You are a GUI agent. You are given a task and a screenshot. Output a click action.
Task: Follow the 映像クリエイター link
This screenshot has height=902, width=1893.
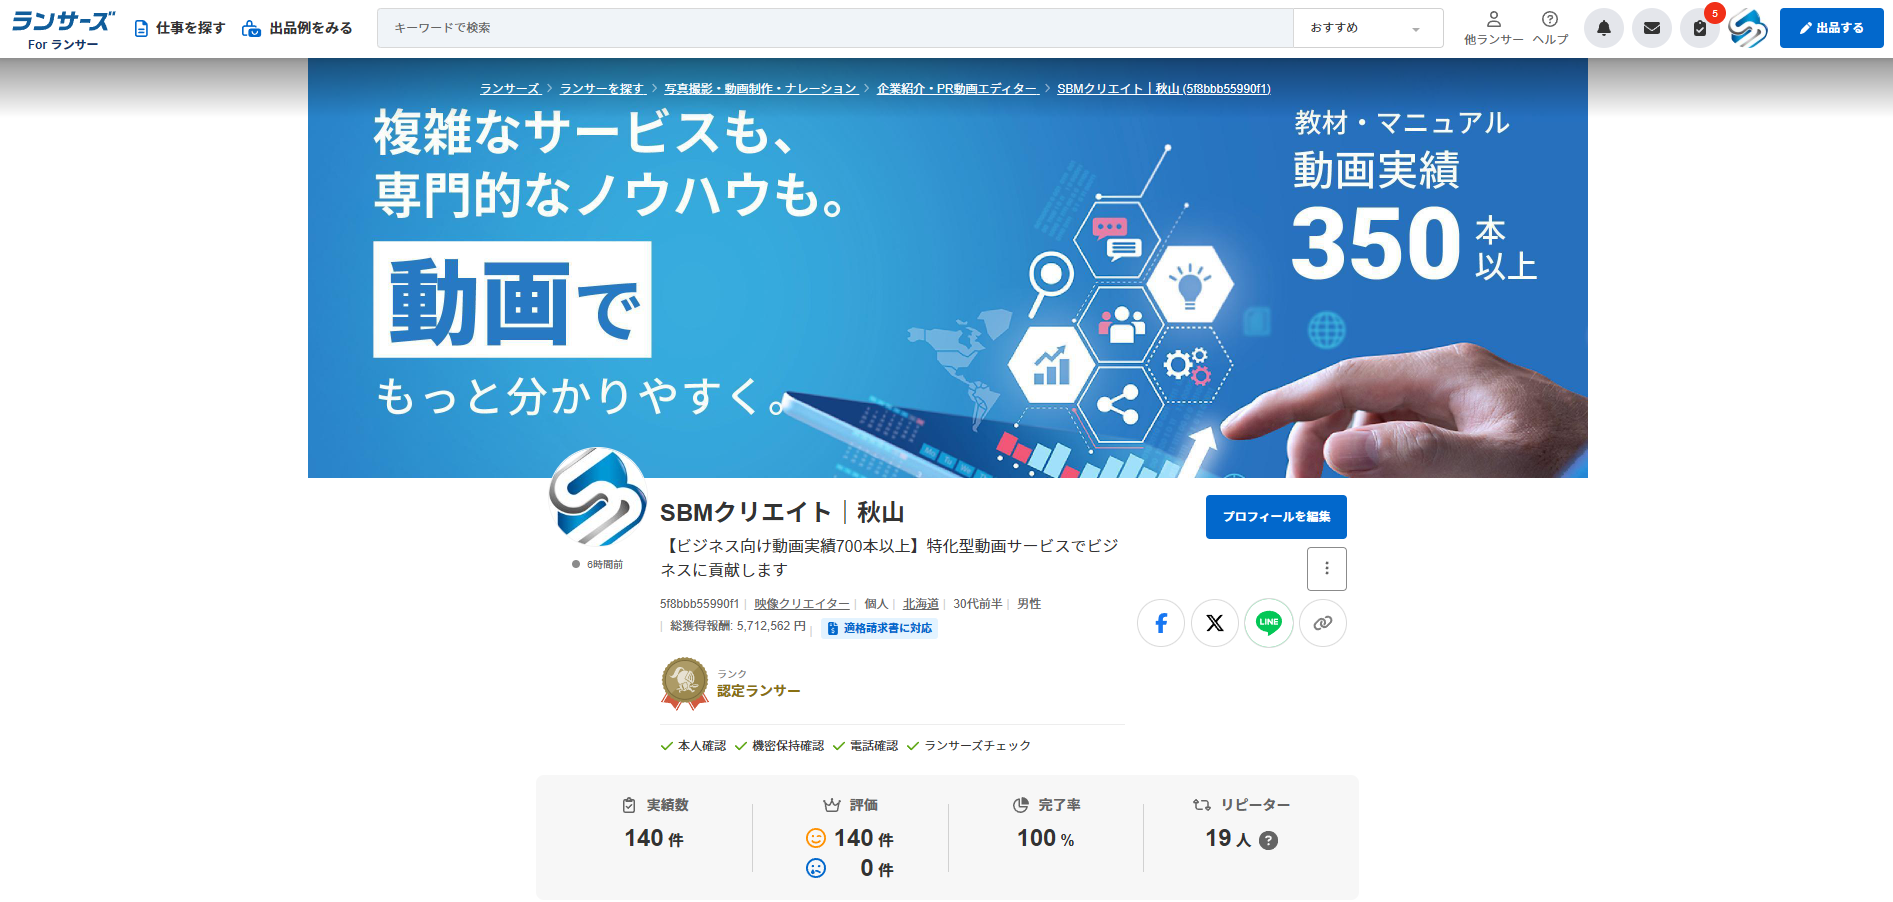tap(802, 604)
